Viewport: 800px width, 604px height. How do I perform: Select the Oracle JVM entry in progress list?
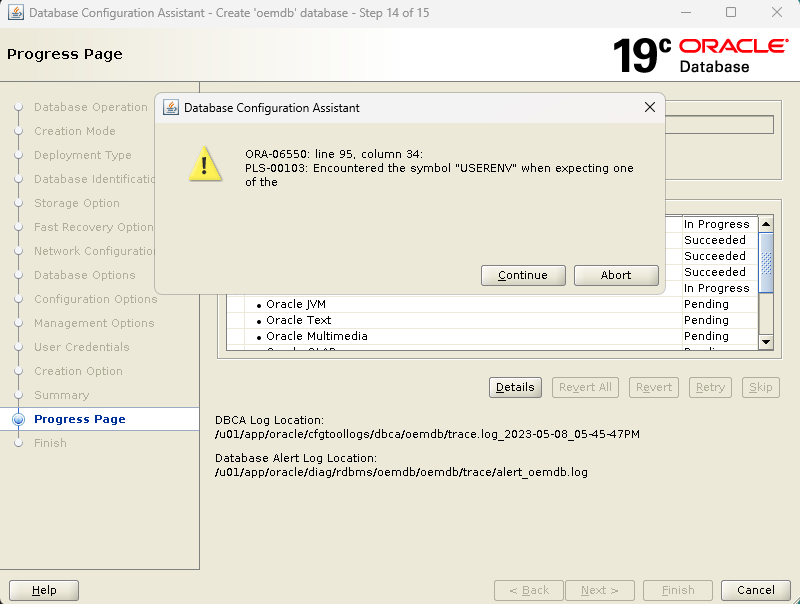click(295, 303)
